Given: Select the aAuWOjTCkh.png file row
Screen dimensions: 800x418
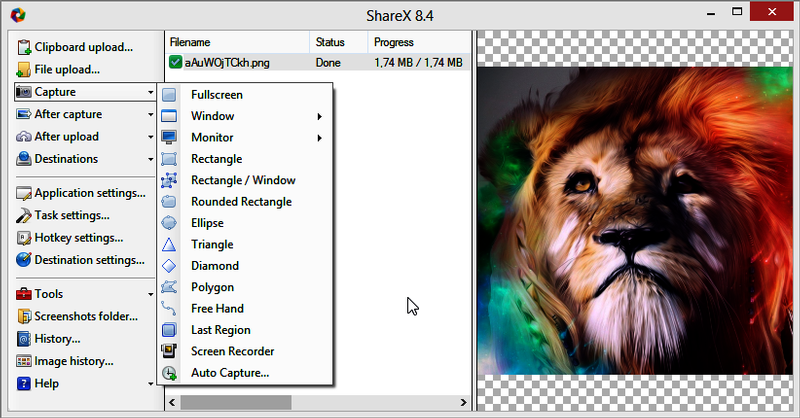Looking at the screenshot, I should point(318,62).
